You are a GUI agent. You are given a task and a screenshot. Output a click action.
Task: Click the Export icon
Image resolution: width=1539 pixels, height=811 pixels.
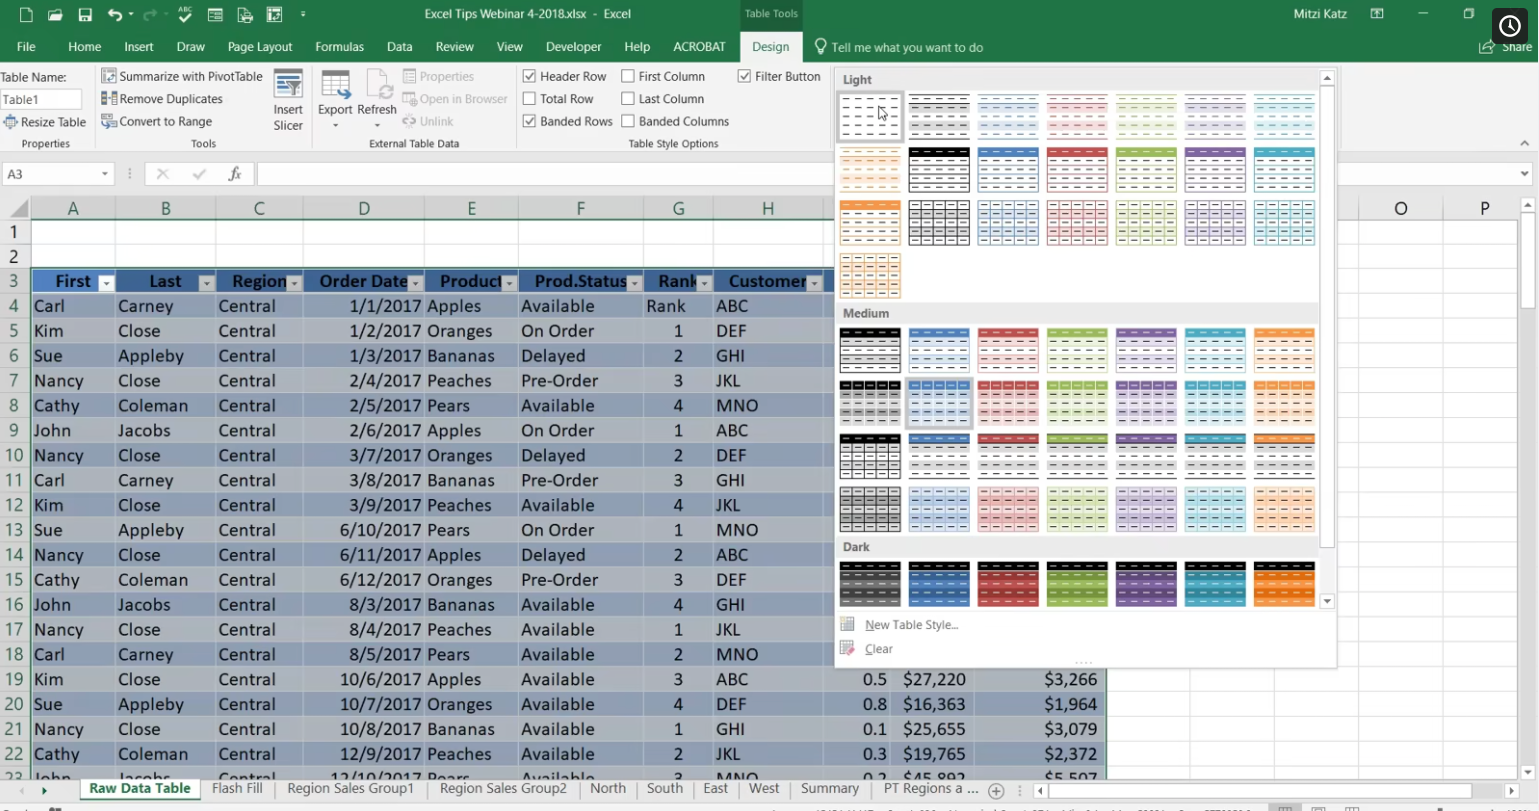tap(336, 85)
